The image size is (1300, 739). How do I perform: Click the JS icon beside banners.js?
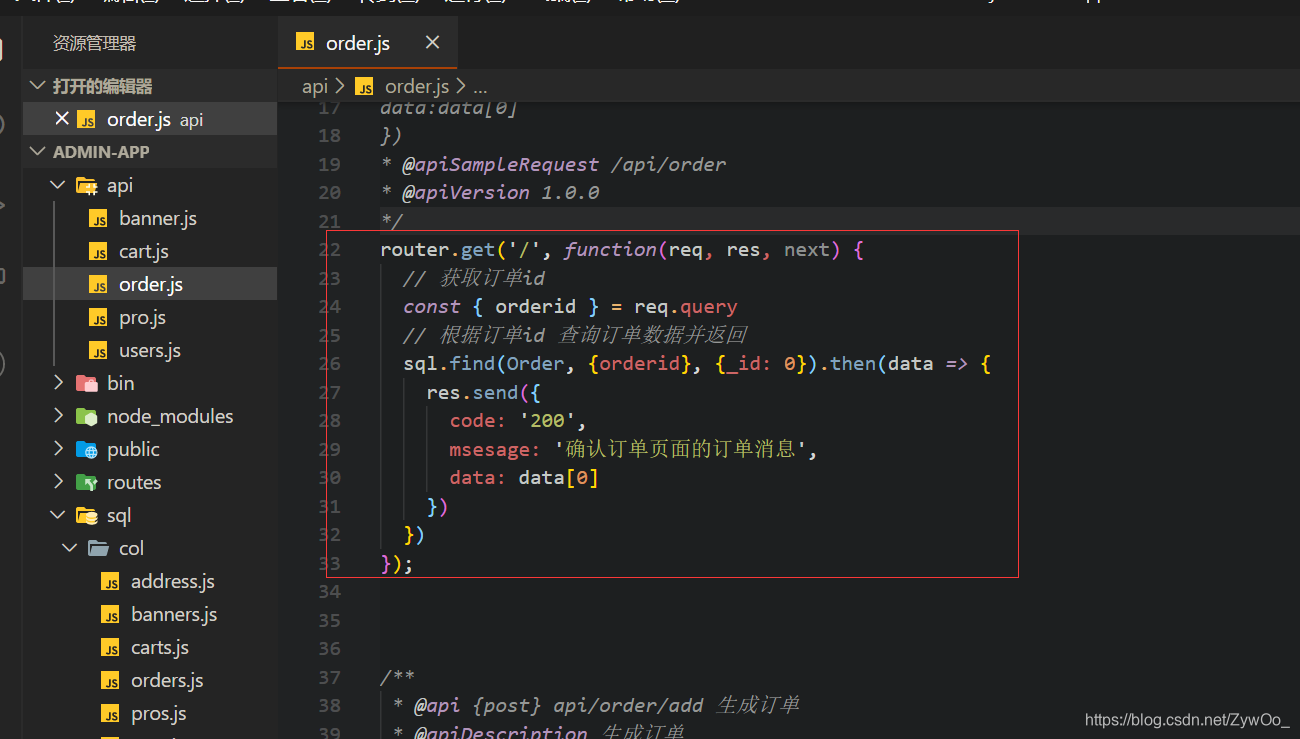click(x=111, y=615)
